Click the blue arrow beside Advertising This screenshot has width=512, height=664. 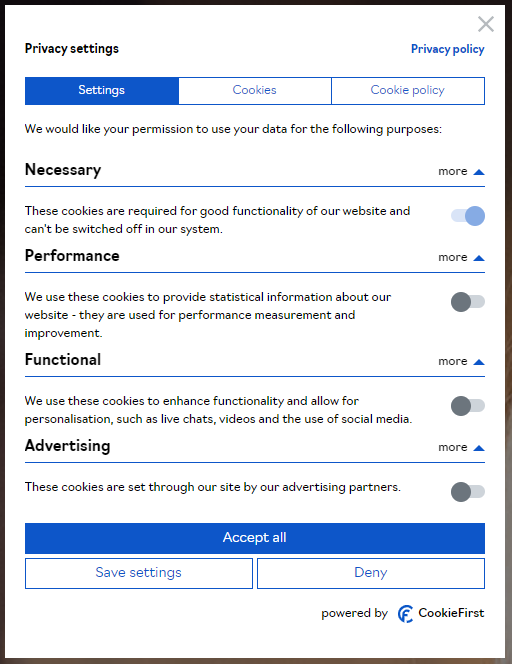tap(479, 448)
